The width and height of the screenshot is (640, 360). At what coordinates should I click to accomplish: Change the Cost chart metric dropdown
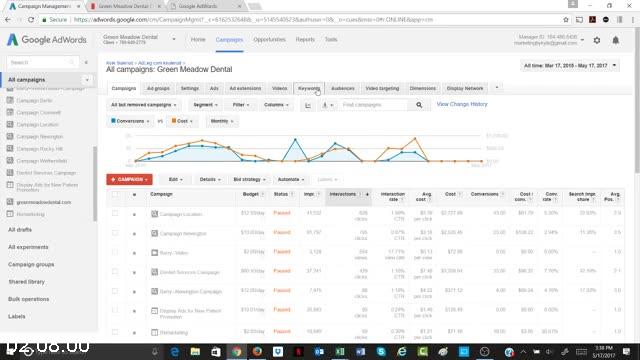coord(182,121)
